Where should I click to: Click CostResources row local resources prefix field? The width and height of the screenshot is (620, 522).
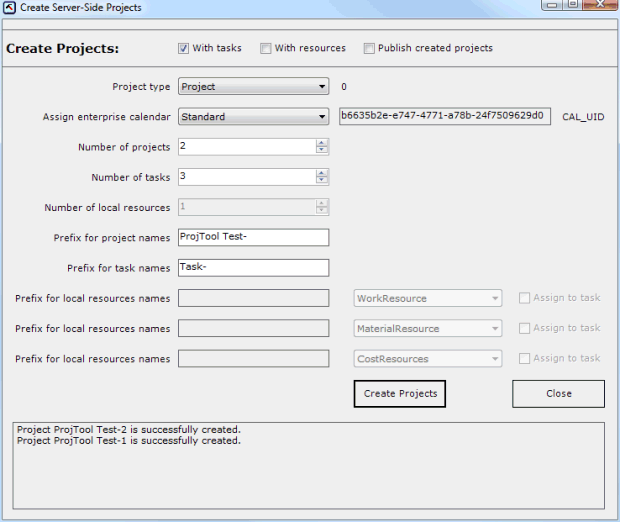click(x=253, y=359)
